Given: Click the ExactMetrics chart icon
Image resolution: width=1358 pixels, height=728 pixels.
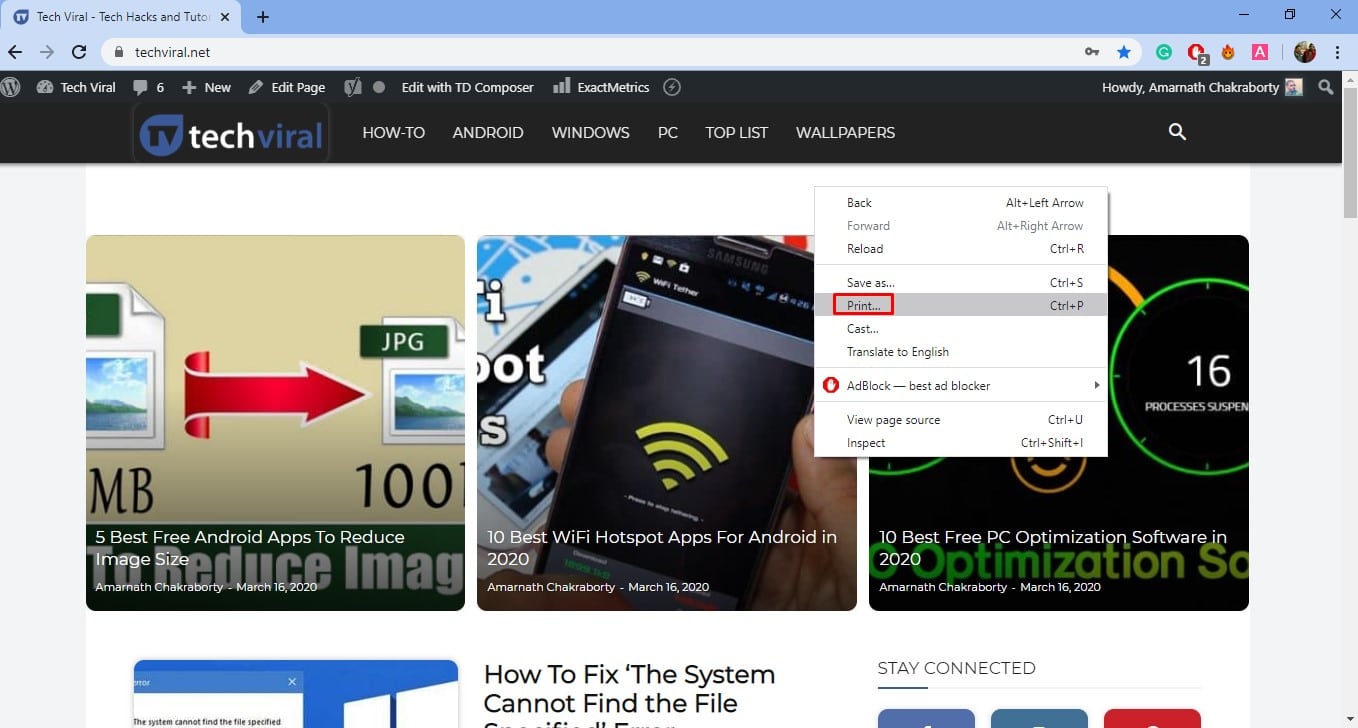Looking at the screenshot, I should 561,86.
